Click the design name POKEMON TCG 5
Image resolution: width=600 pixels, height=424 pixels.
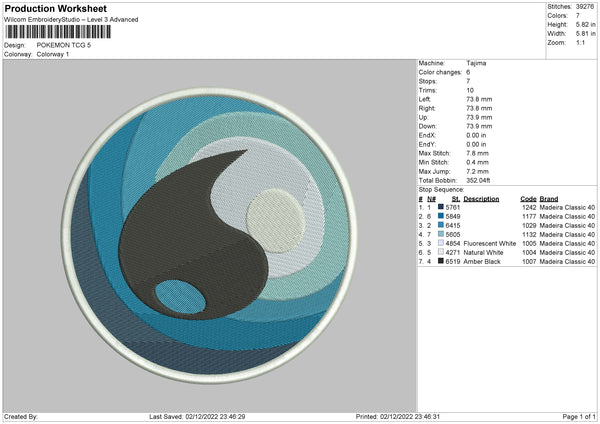[64, 45]
